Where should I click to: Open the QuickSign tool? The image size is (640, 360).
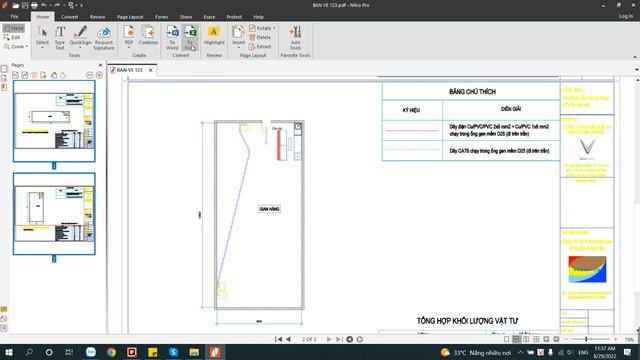80,36
